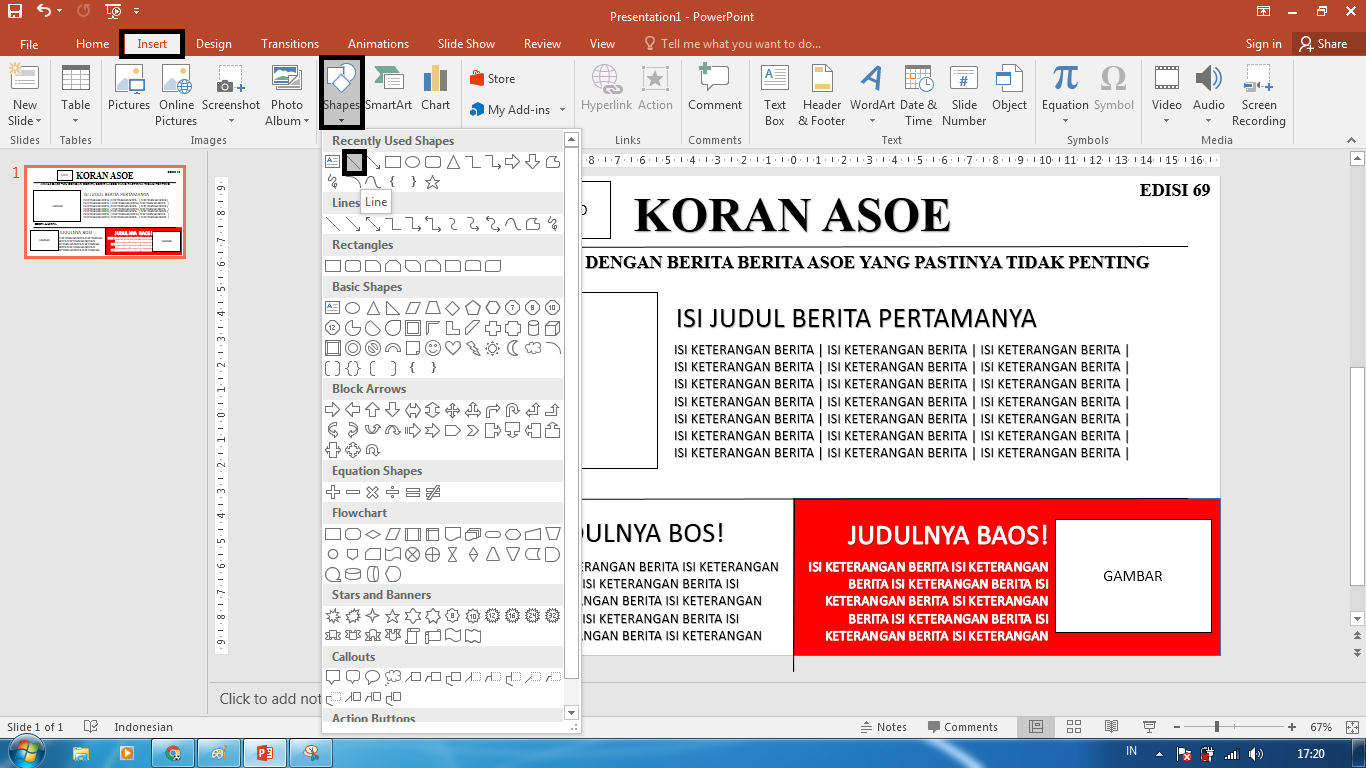Screen dimensions: 1366x768
Task: Open the Design tab
Action: point(213,44)
